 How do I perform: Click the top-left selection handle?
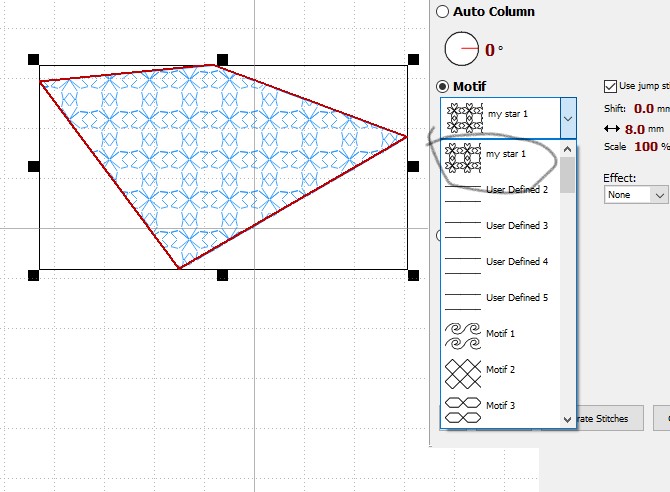[33, 59]
